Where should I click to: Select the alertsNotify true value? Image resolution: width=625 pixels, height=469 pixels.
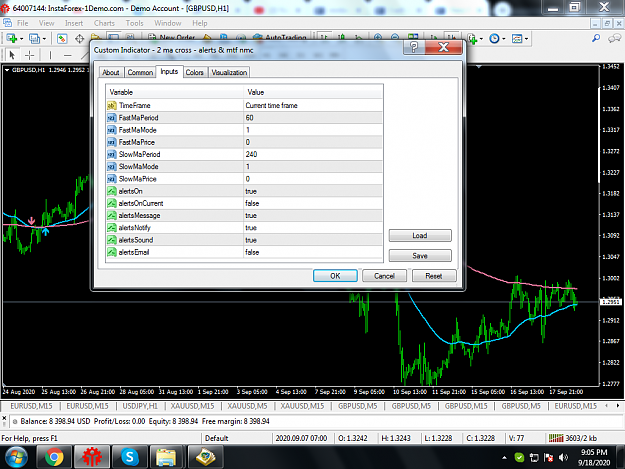coord(313,228)
